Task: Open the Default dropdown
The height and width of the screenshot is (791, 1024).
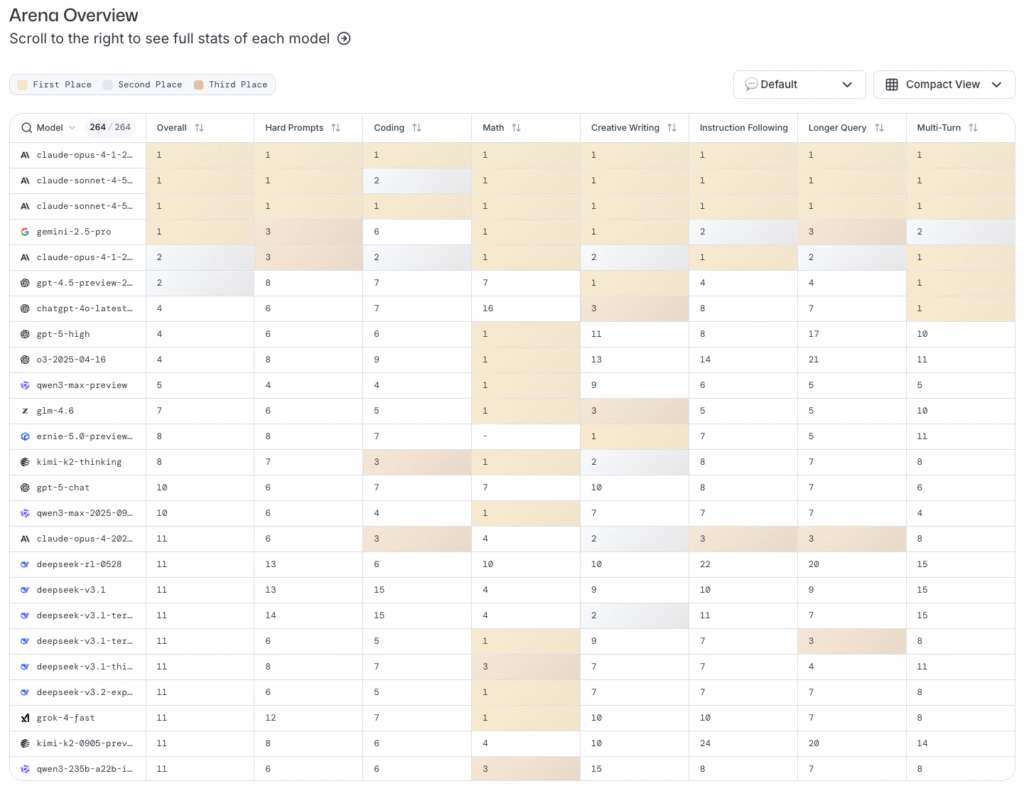Action: tap(799, 85)
